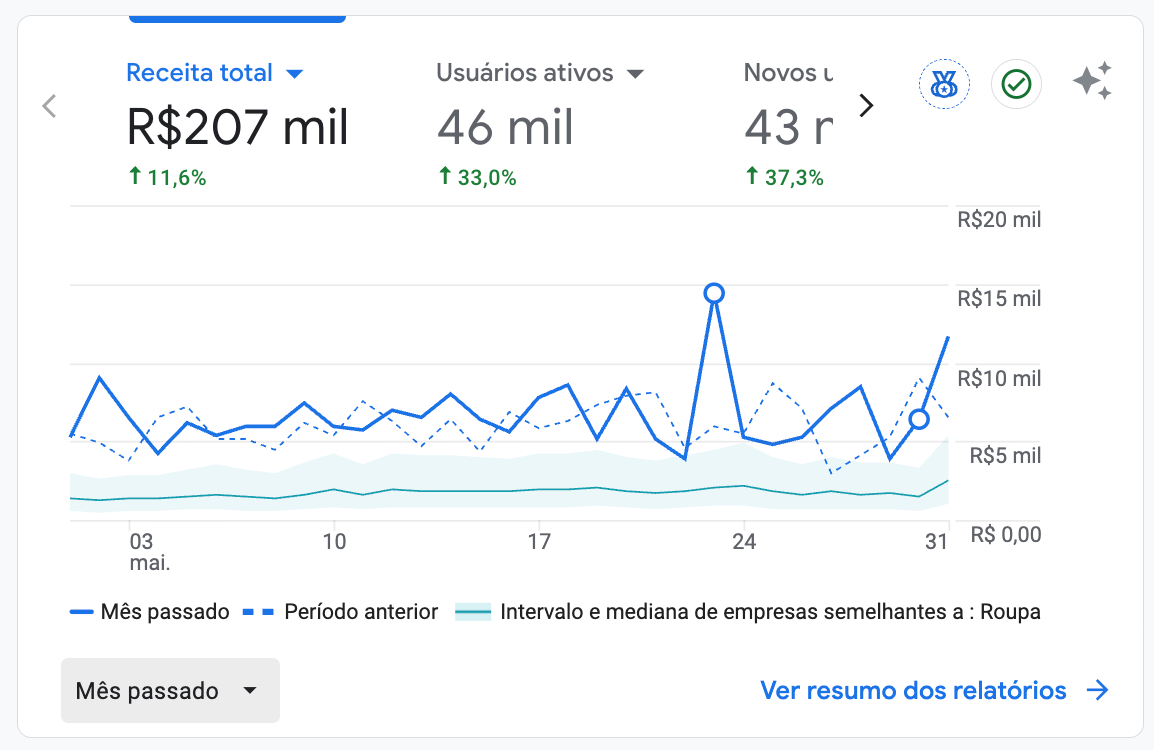This screenshot has width=1154, height=750.
Task: Click the 10 date axis label
Action: [334, 542]
